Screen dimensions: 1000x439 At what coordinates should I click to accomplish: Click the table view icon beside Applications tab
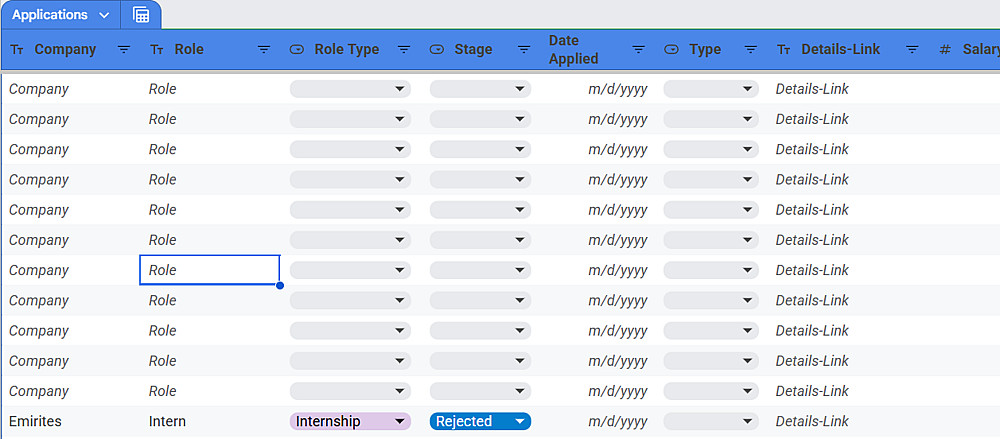141,15
